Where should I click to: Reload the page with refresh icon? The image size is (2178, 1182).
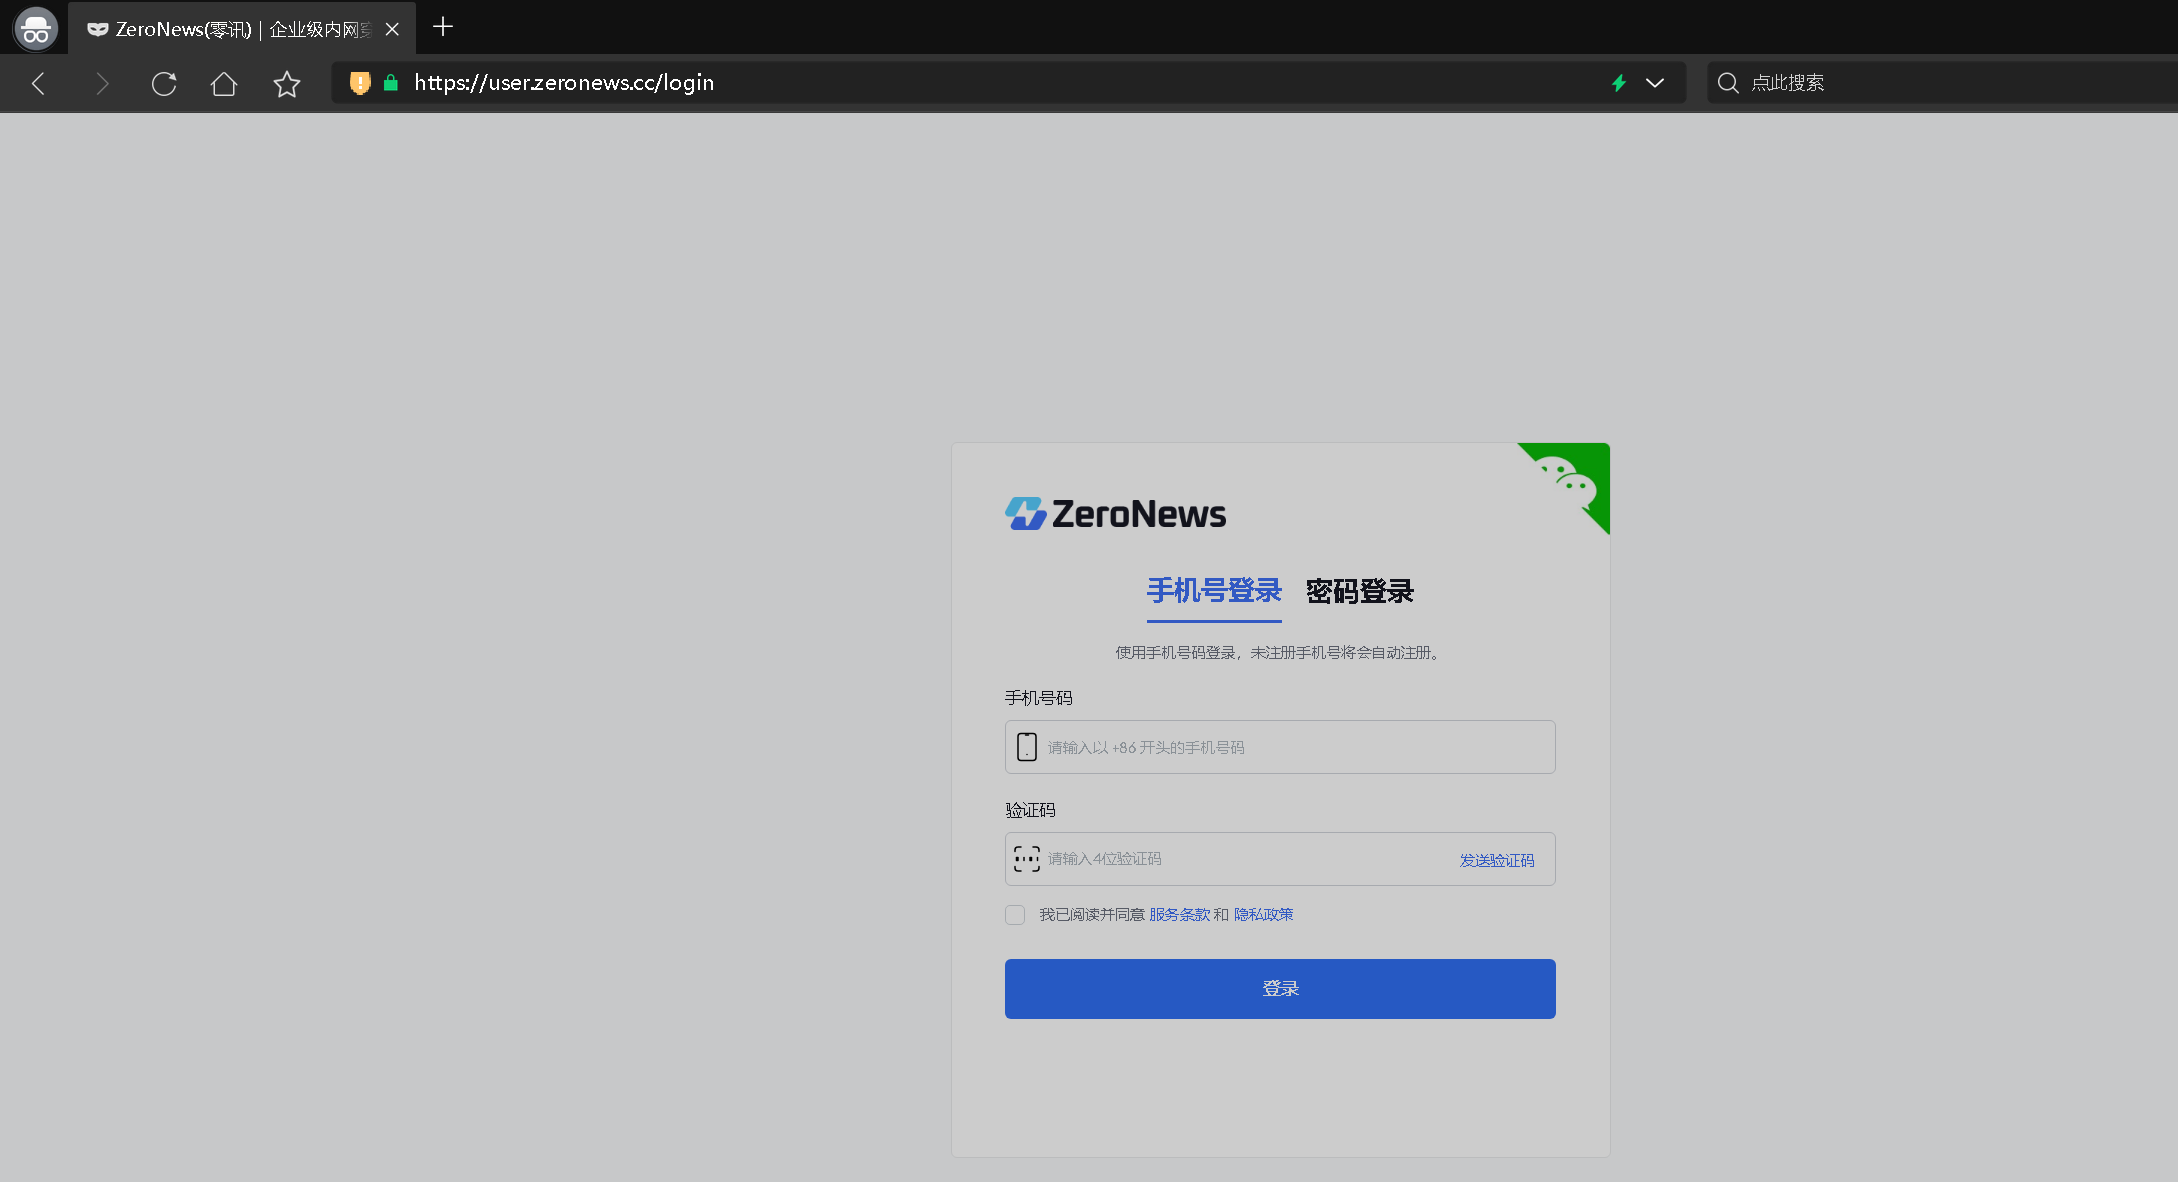tap(164, 83)
